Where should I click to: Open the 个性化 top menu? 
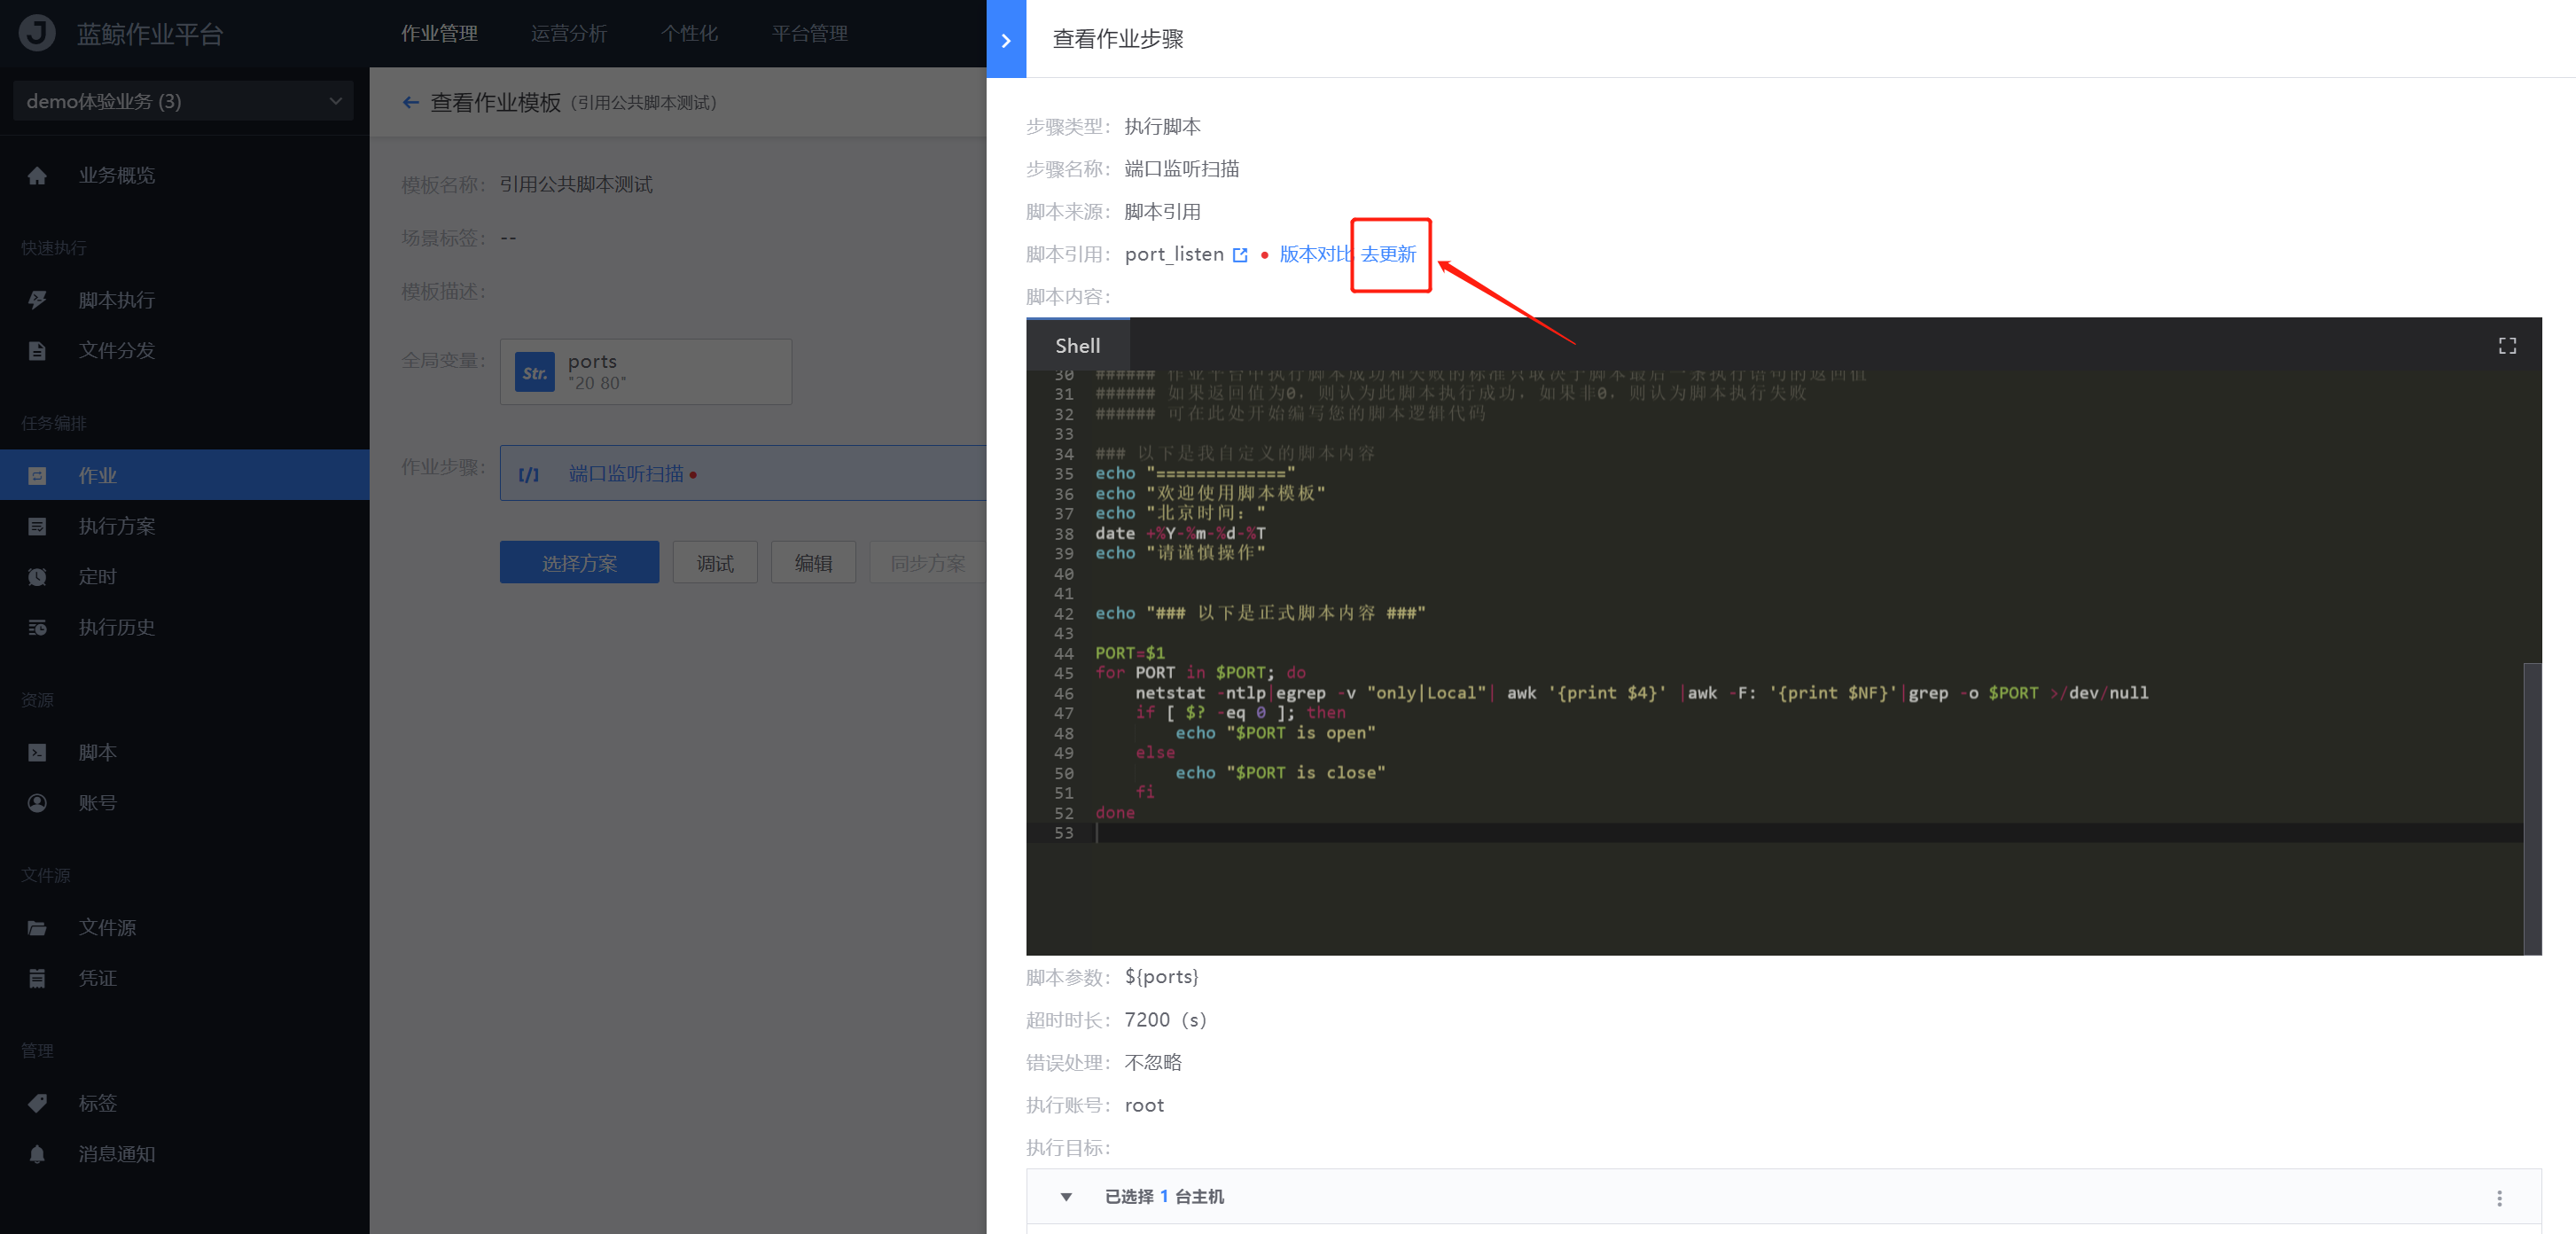tap(689, 33)
